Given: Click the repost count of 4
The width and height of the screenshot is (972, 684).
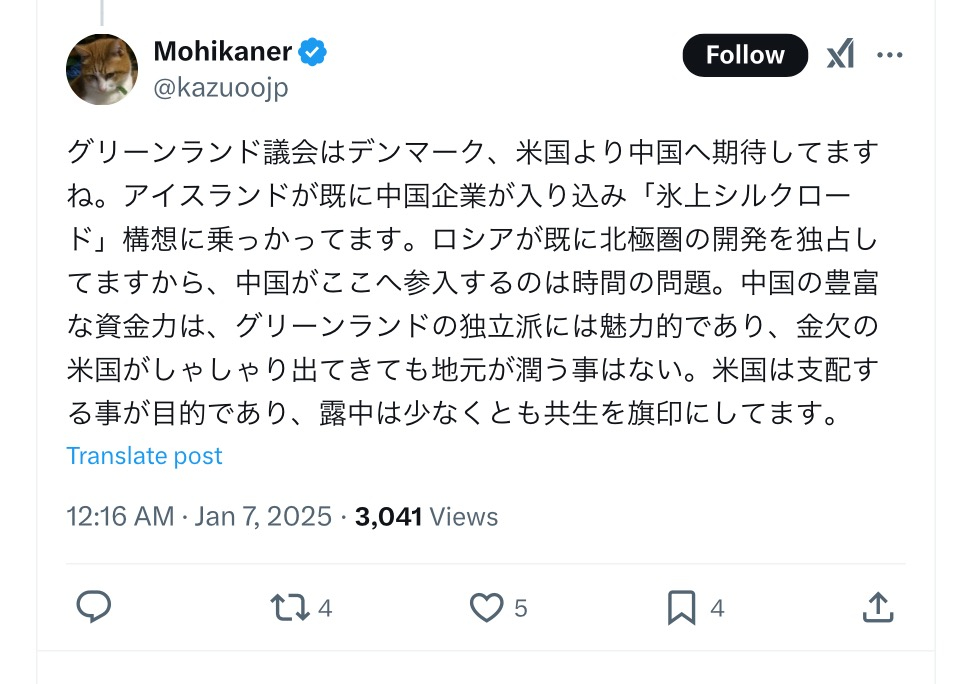Looking at the screenshot, I should tap(325, 607).
